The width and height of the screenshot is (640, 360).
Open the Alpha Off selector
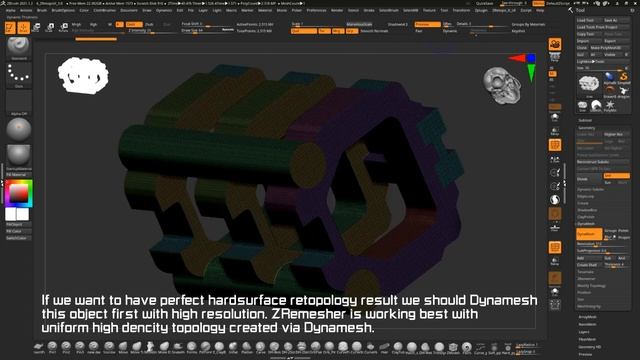(18, 102)
